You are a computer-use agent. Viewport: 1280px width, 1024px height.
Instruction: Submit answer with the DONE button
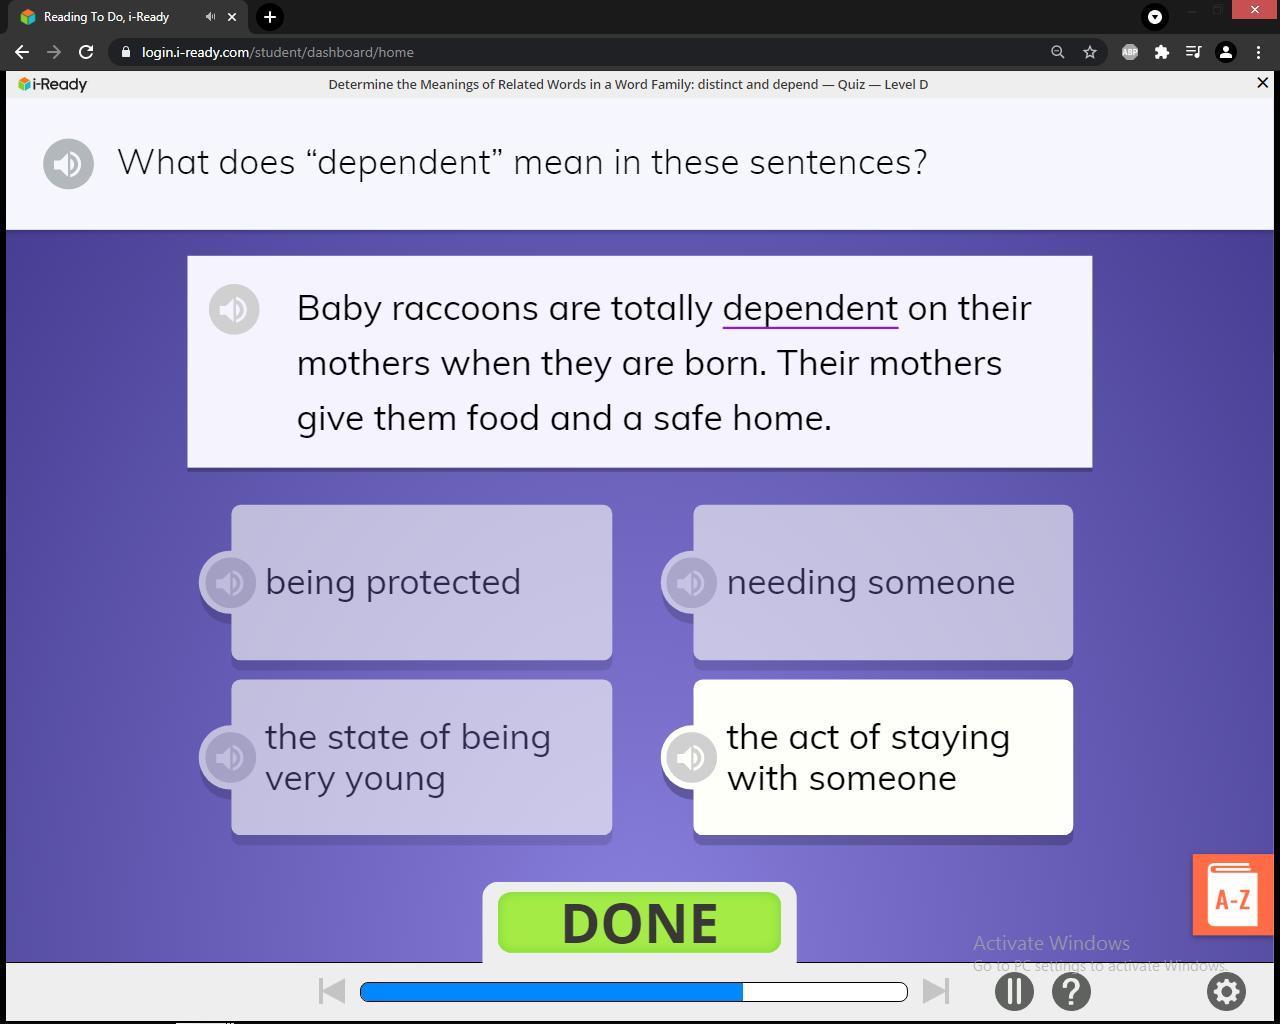(x=639, y=922)
